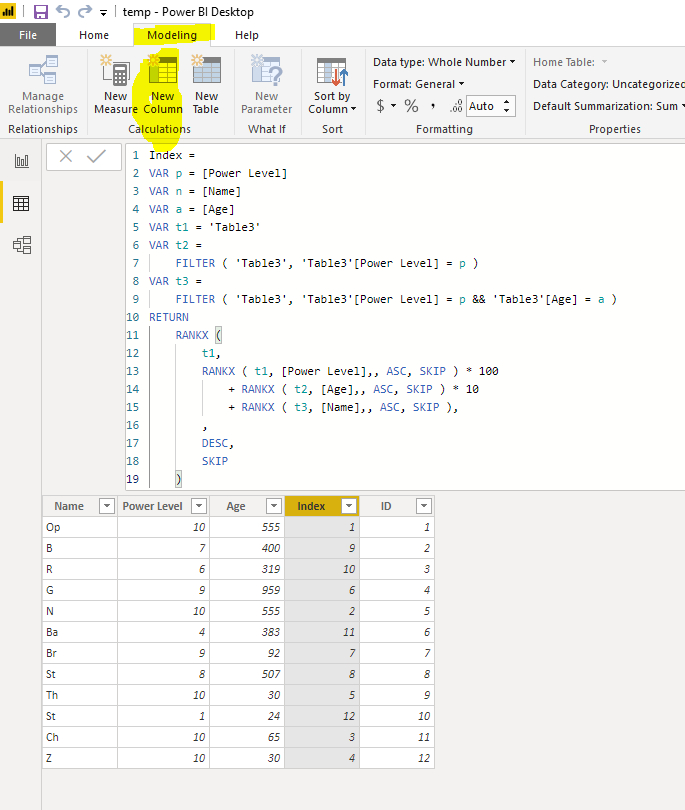685x810 pixels.
Task: Click the Redo arrow icon
Action: coord(85,11)
